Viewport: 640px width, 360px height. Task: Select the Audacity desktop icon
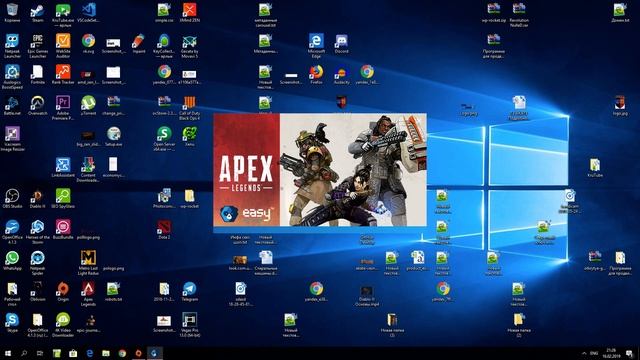(341, 74)
